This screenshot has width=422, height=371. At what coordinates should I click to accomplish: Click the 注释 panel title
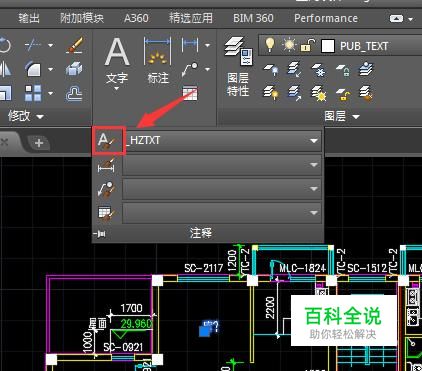point(201,233)
